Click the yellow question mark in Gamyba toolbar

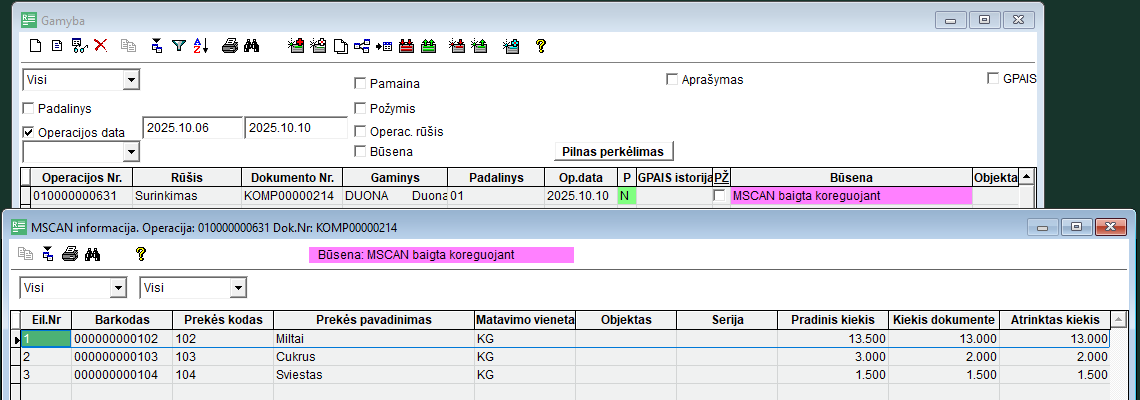point(540,45)
